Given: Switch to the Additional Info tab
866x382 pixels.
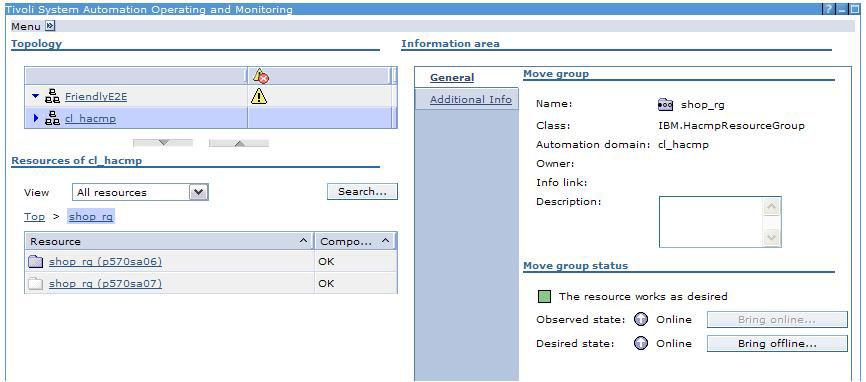Looking at the screenshot, I should coord(471,99).
